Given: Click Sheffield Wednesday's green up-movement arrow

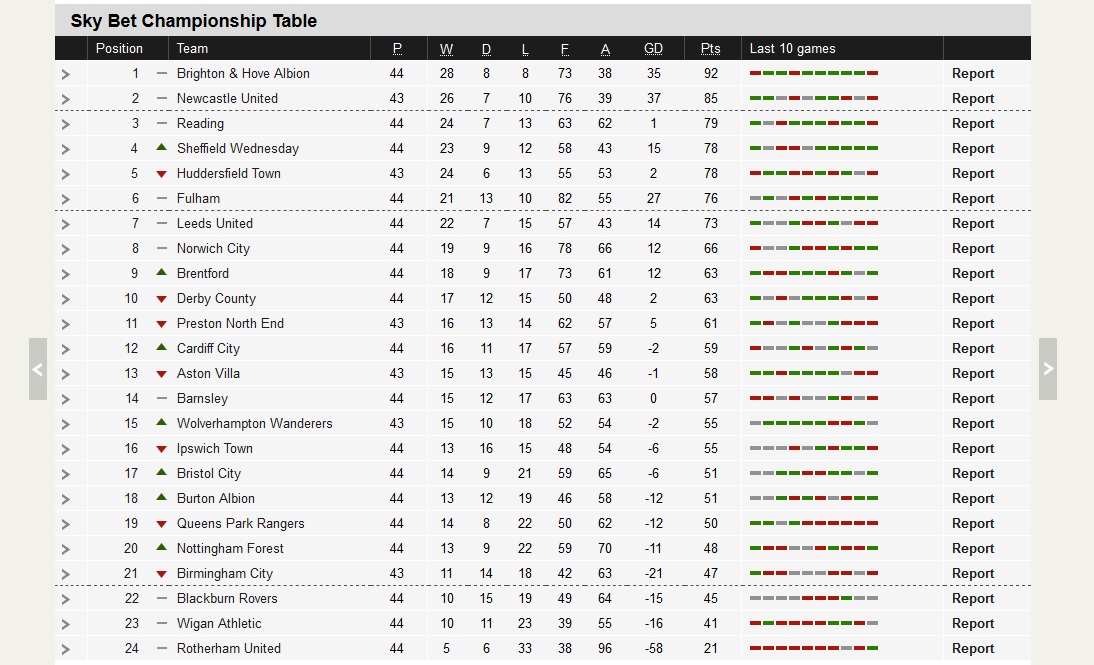Looking at the screenshot, I should (161, 148).
